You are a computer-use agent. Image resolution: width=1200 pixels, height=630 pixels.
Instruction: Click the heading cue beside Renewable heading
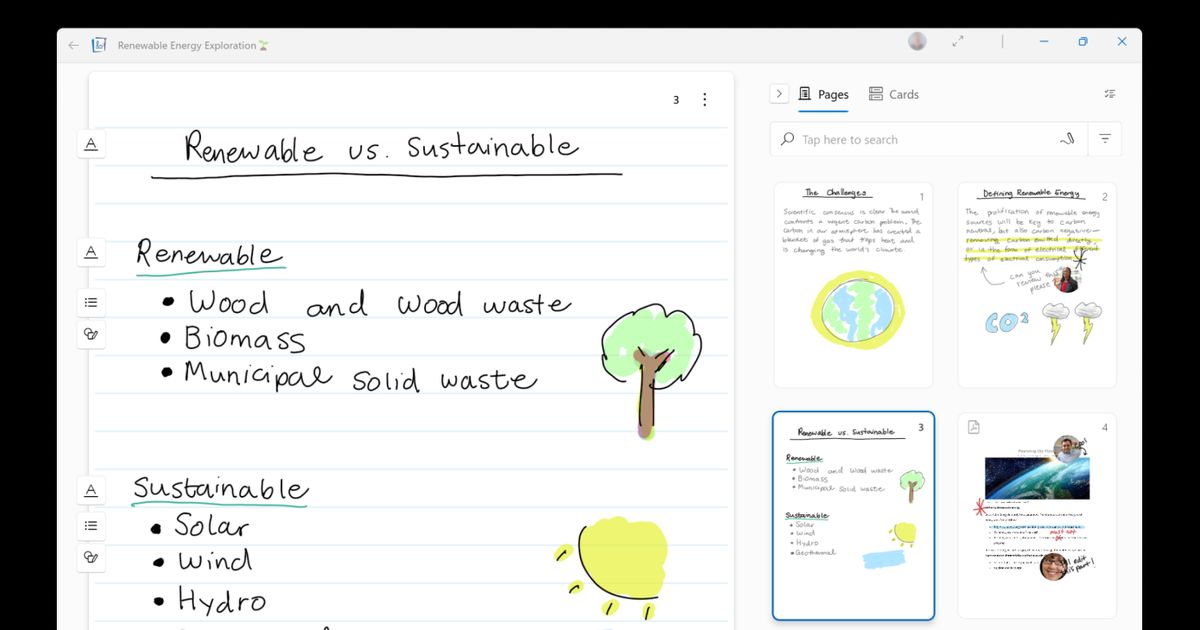91,253
